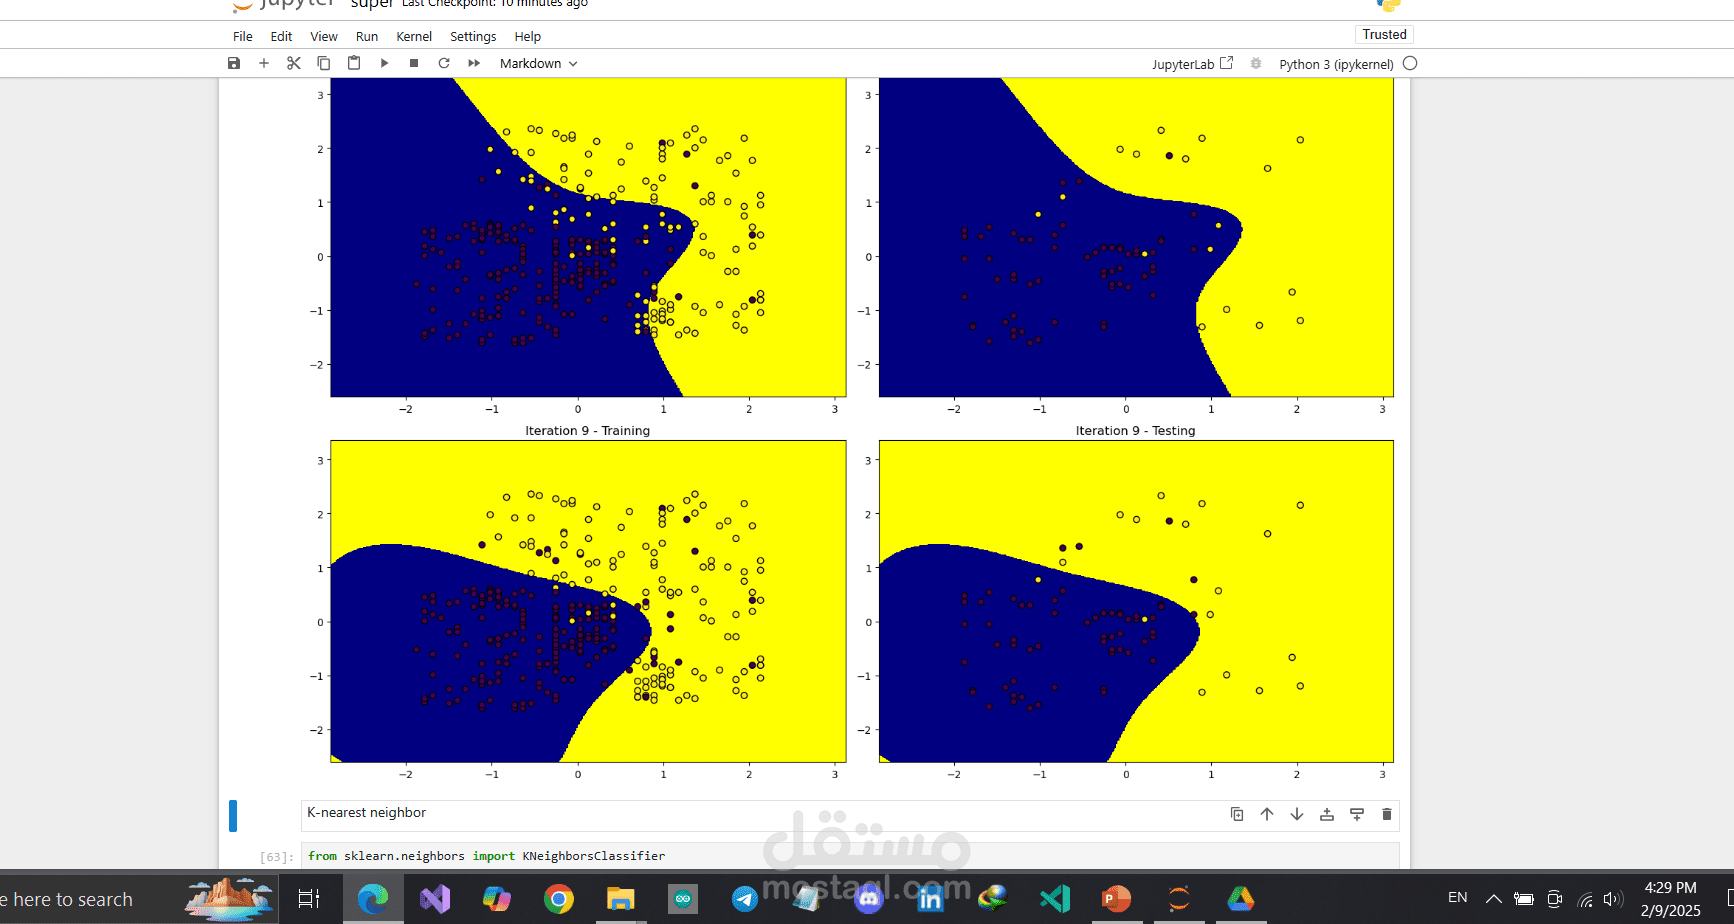1734x924 pixels.
Task: Switch kernel via Python 3 (ipykernel) label
Action: pos(1336,64)
